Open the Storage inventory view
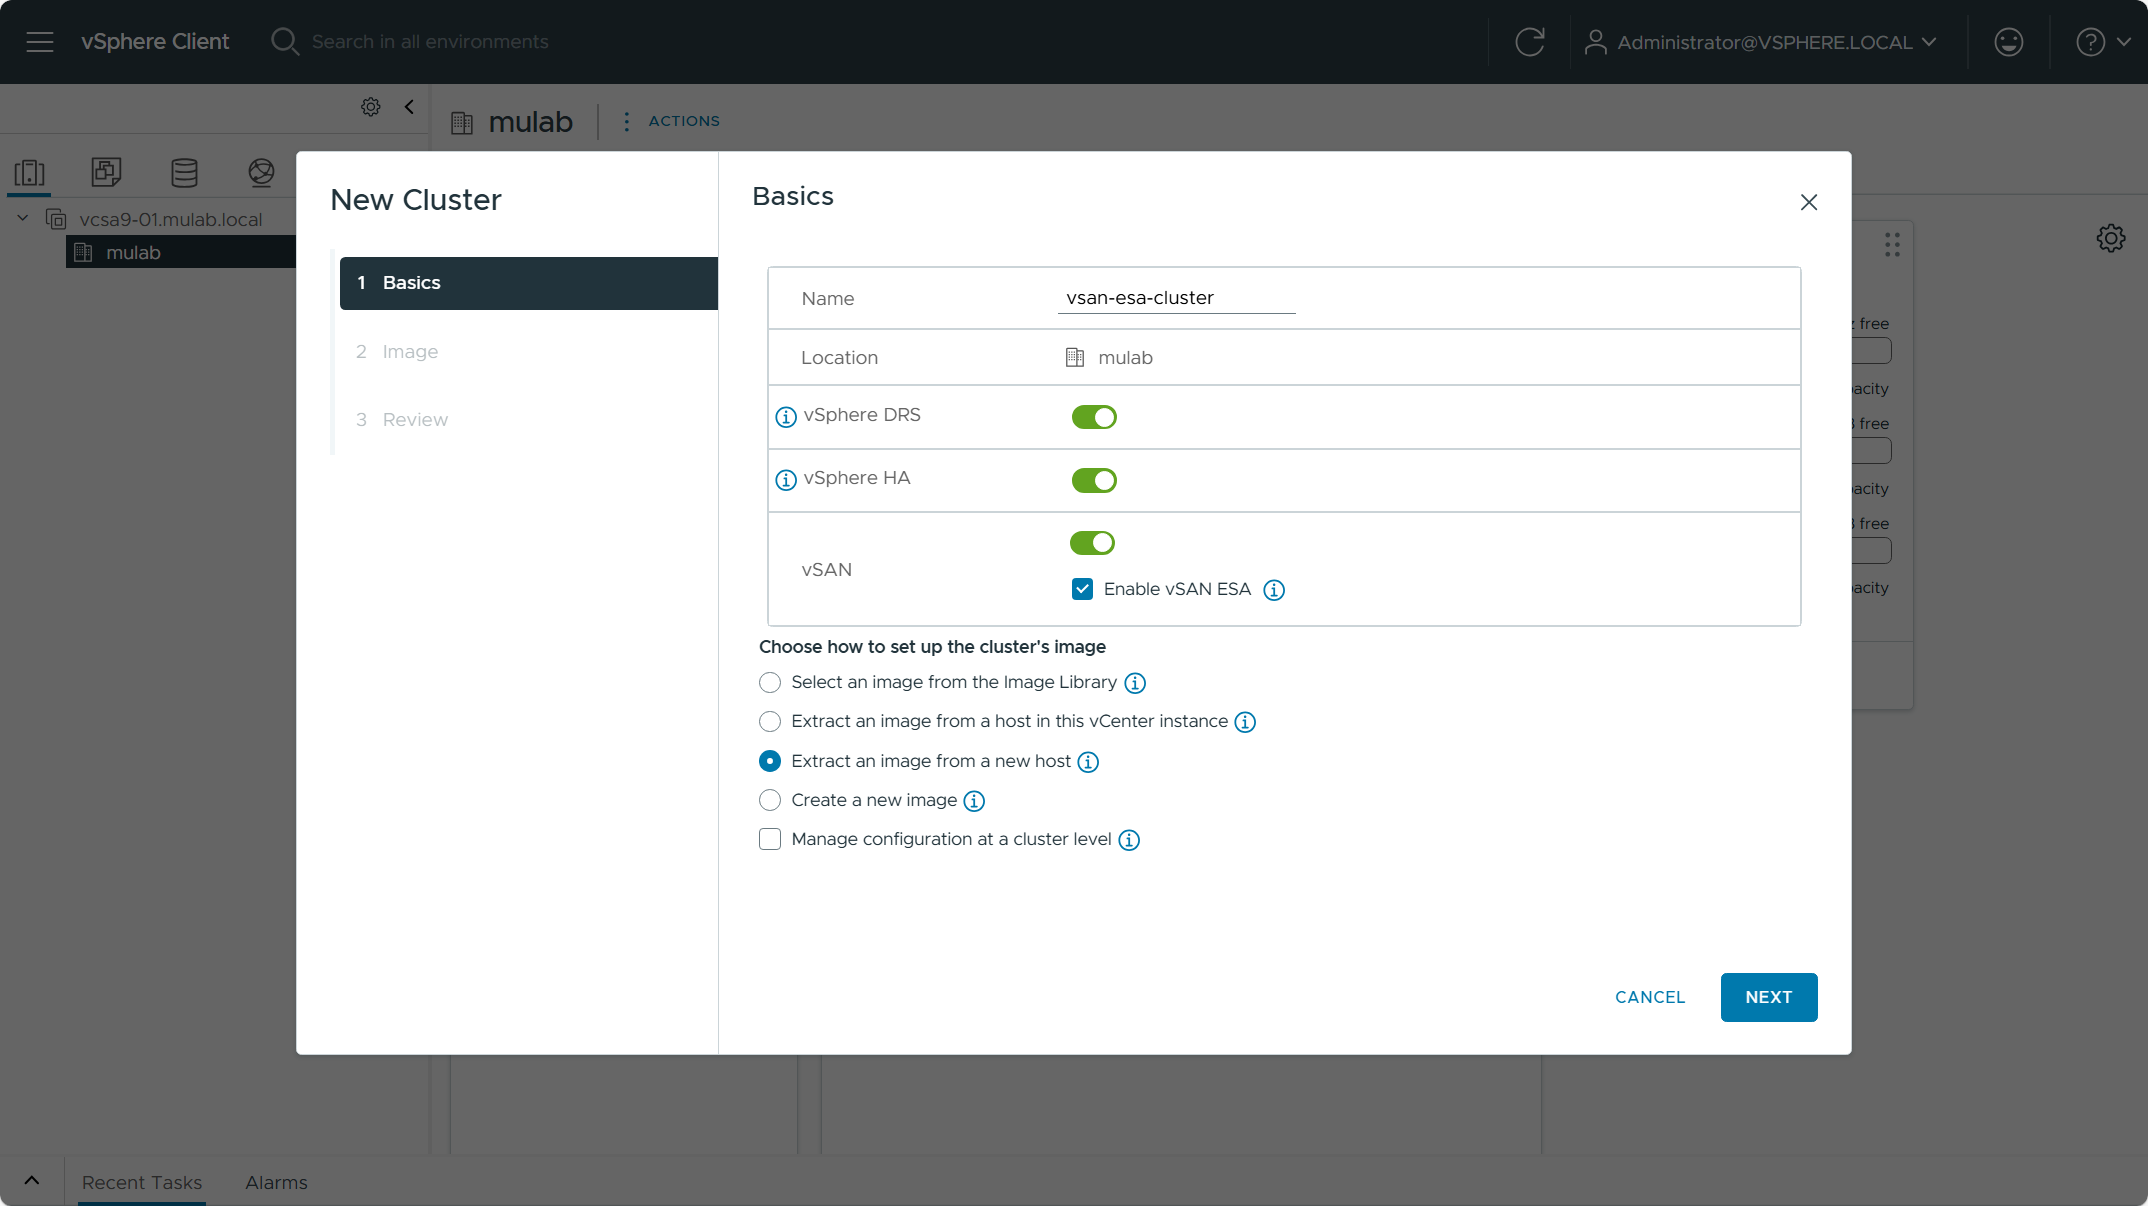Screen dimensions: 2148x1206 click(x=184, y=173)
